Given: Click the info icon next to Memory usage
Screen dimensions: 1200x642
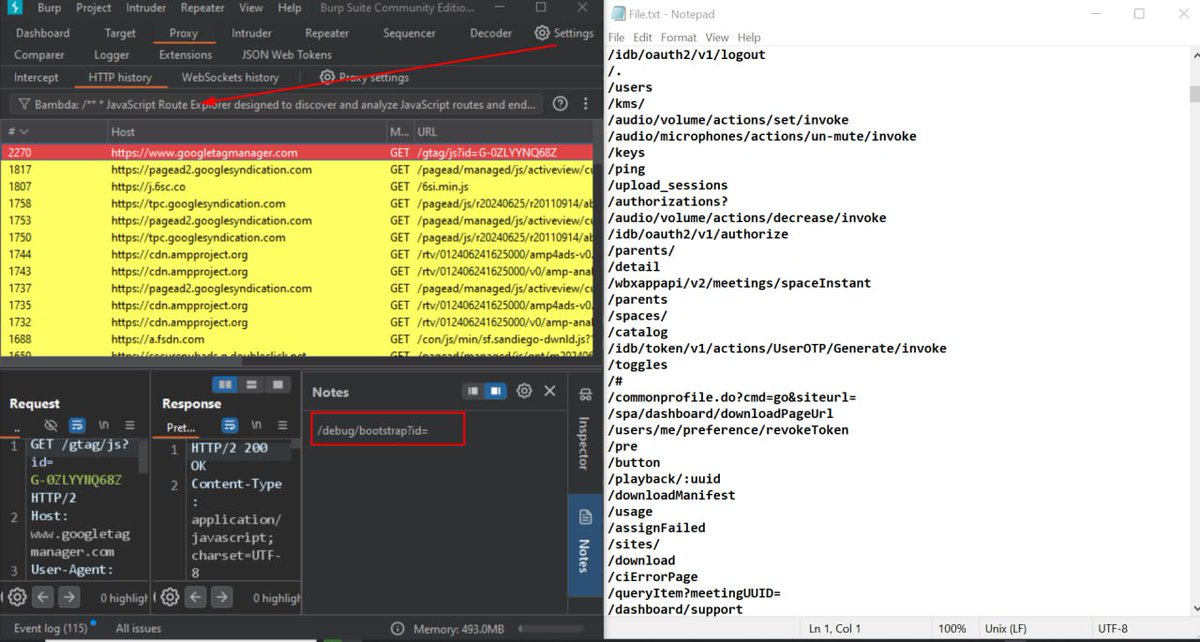Looking at the screenshot, I should 398,628.
